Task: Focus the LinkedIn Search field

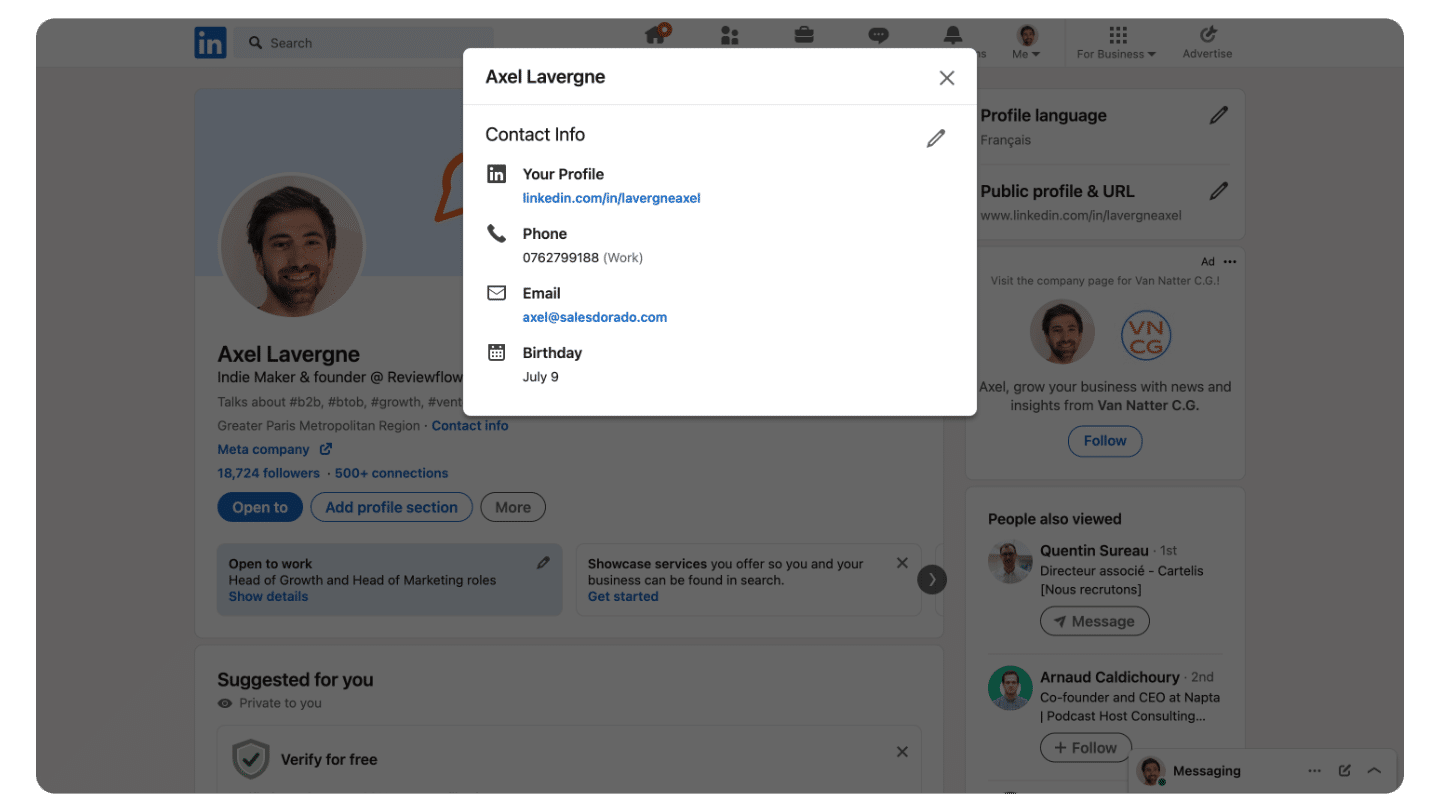Action: pos(364,43)
